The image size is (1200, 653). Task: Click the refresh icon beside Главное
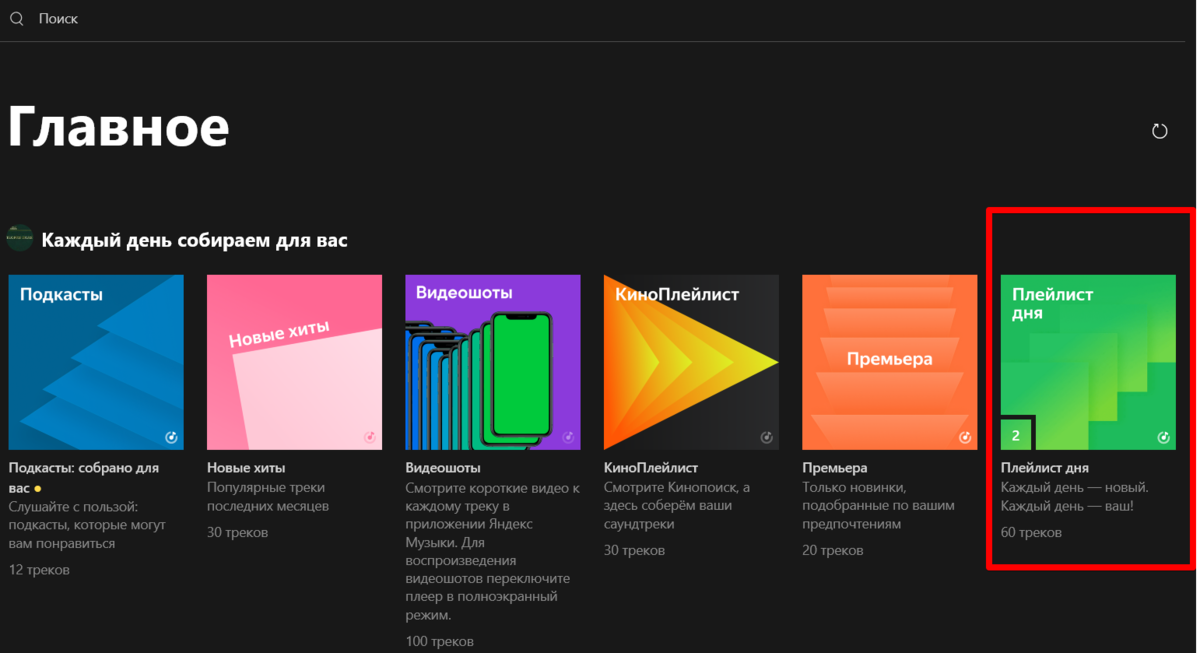tap(1160, 131)
